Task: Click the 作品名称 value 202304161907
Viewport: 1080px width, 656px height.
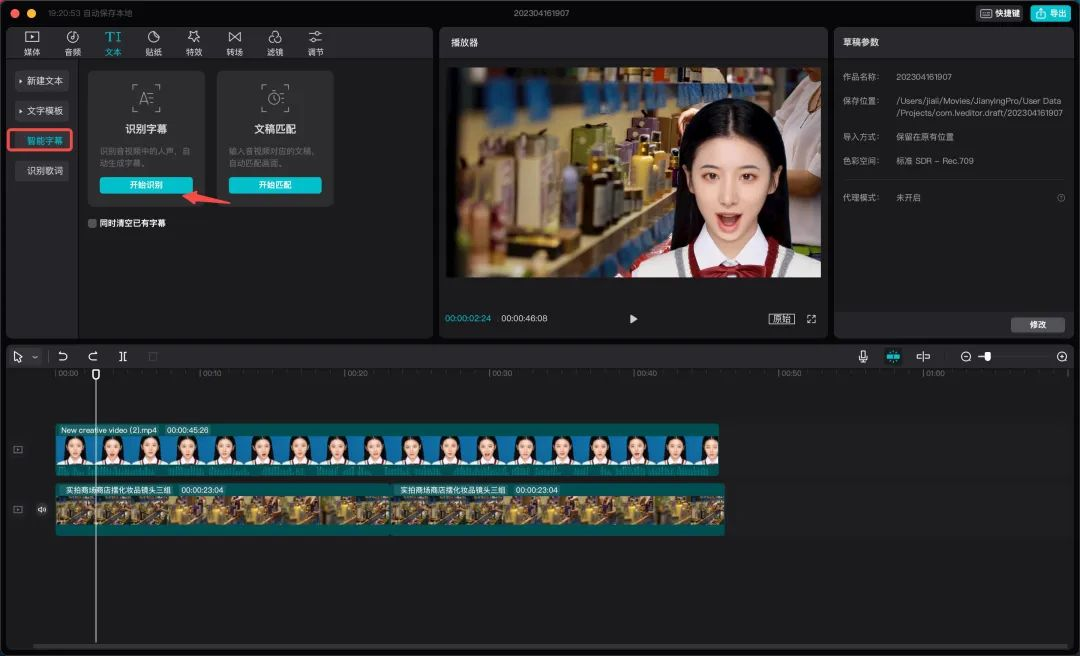Action: tap(924, 76)
